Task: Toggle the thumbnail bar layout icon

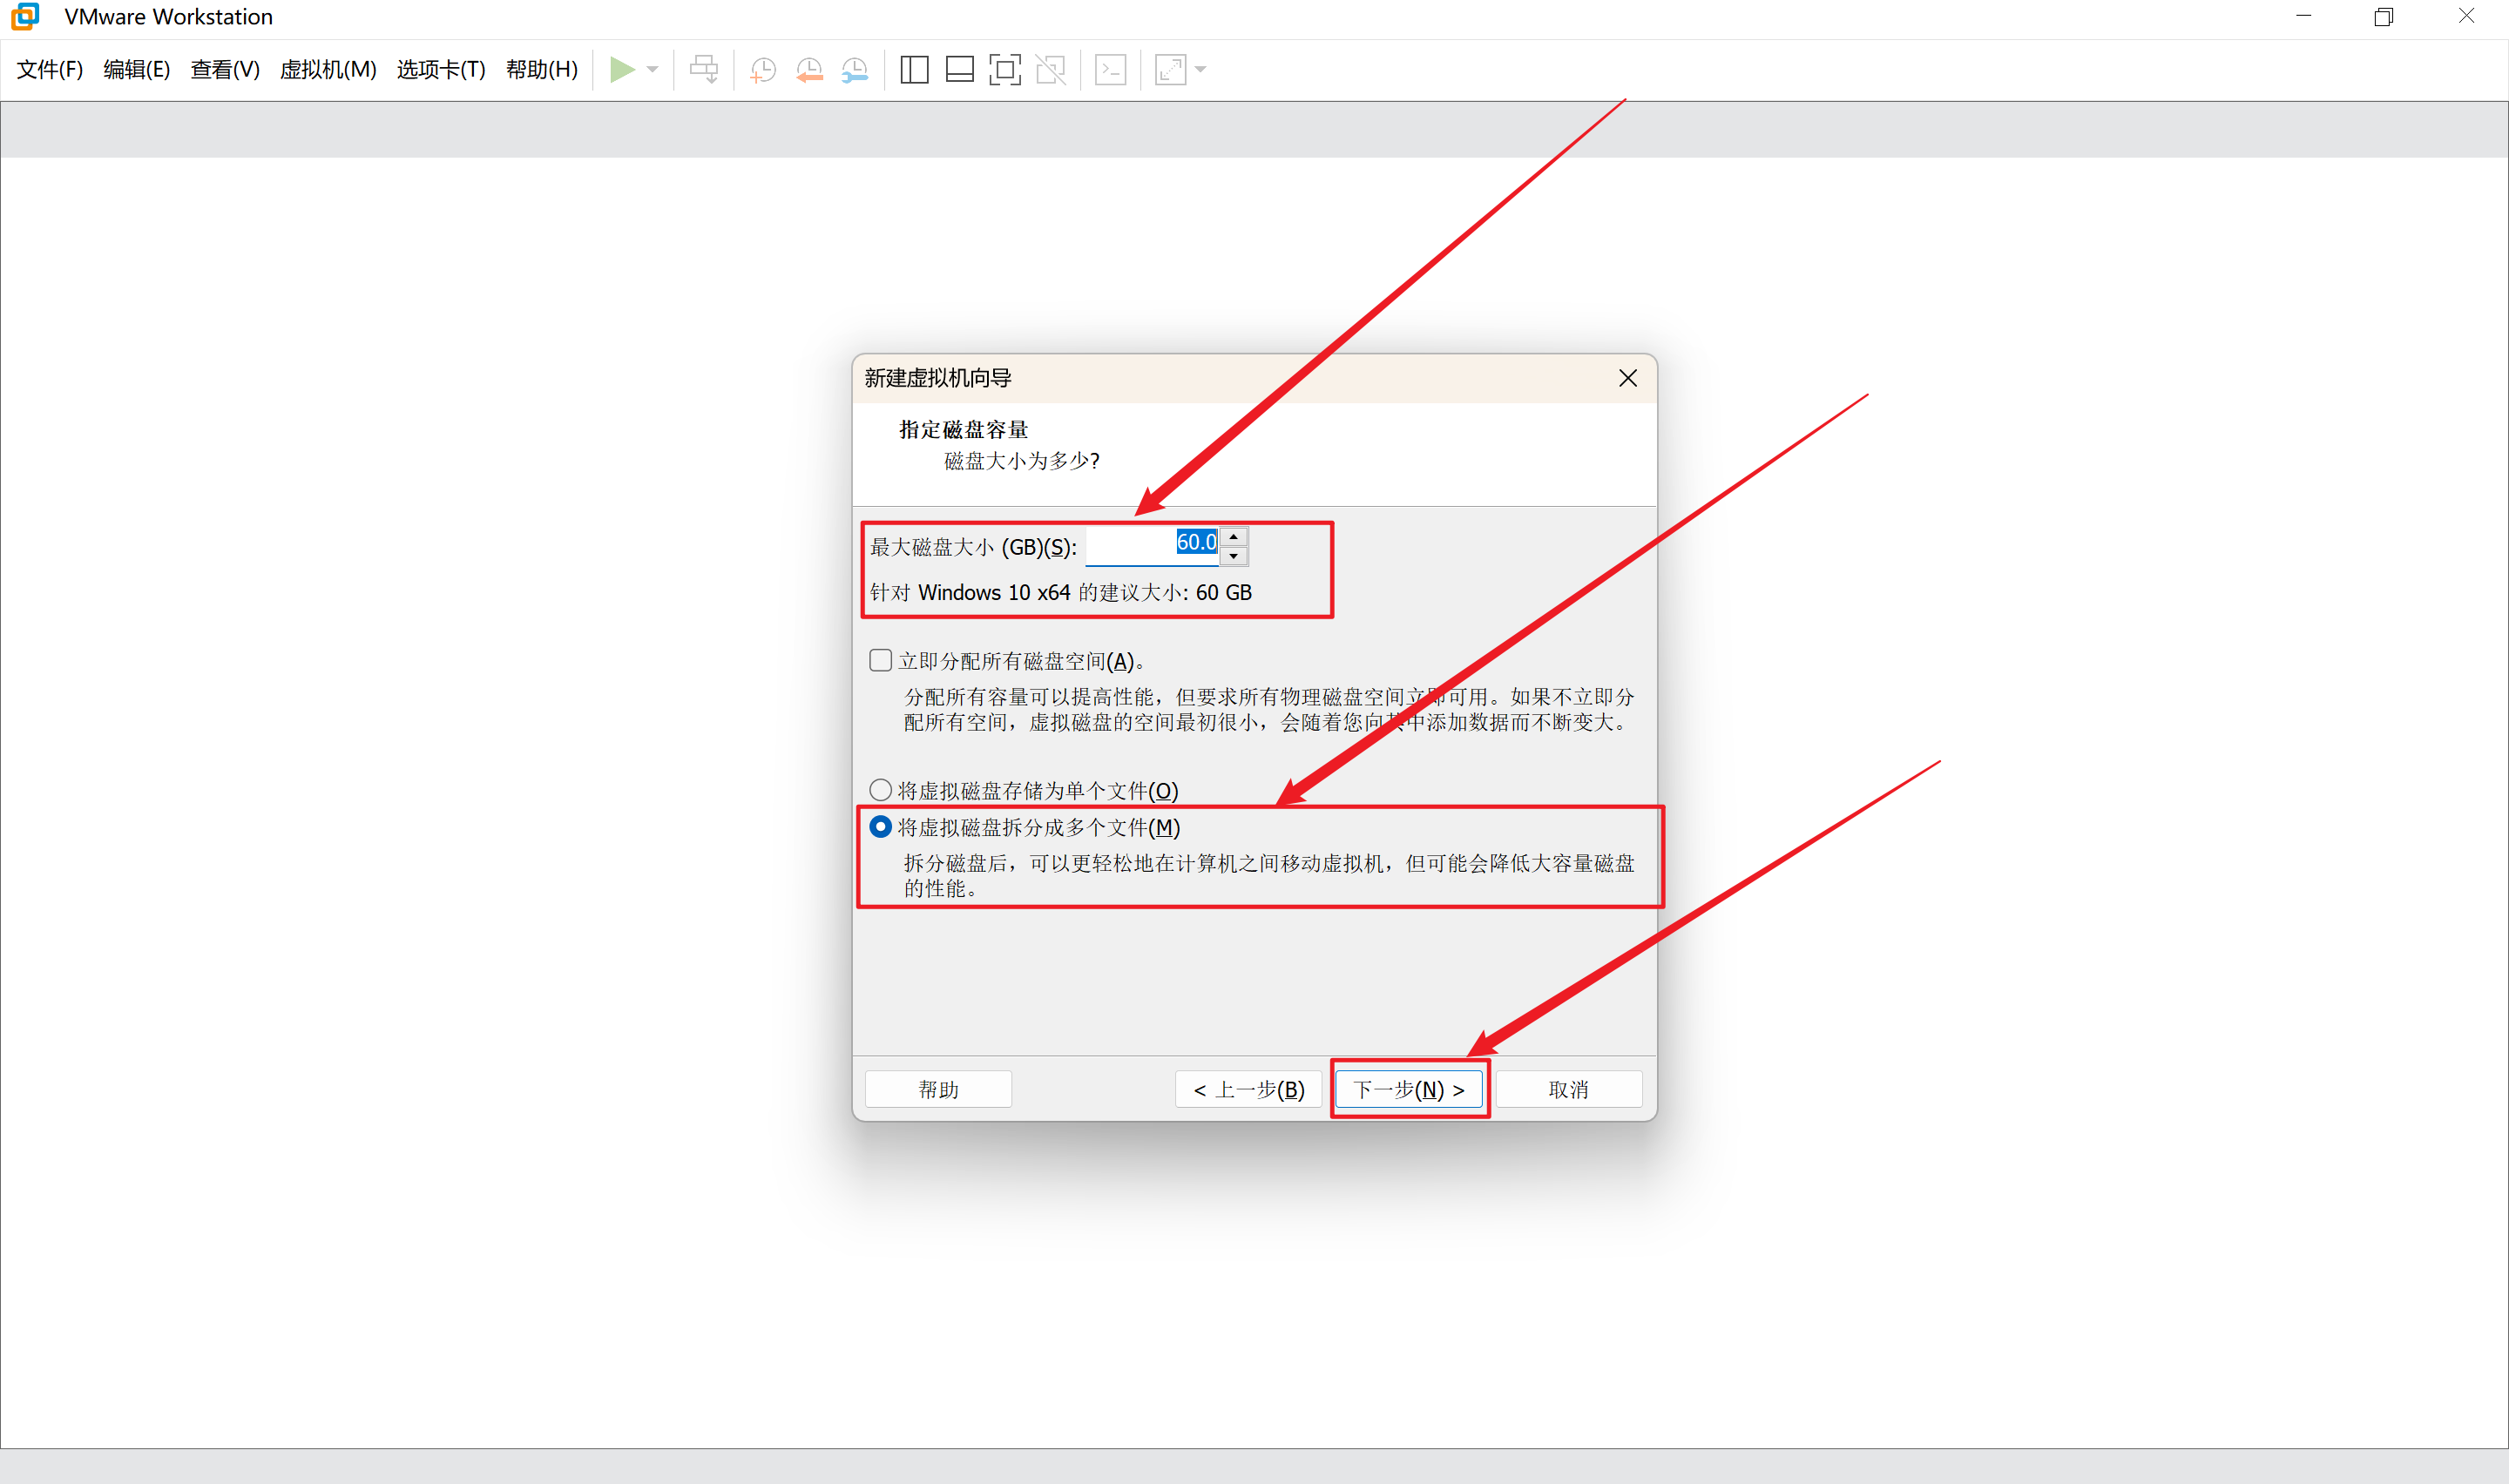Action: pyautogui.click(x=959, y=69)
